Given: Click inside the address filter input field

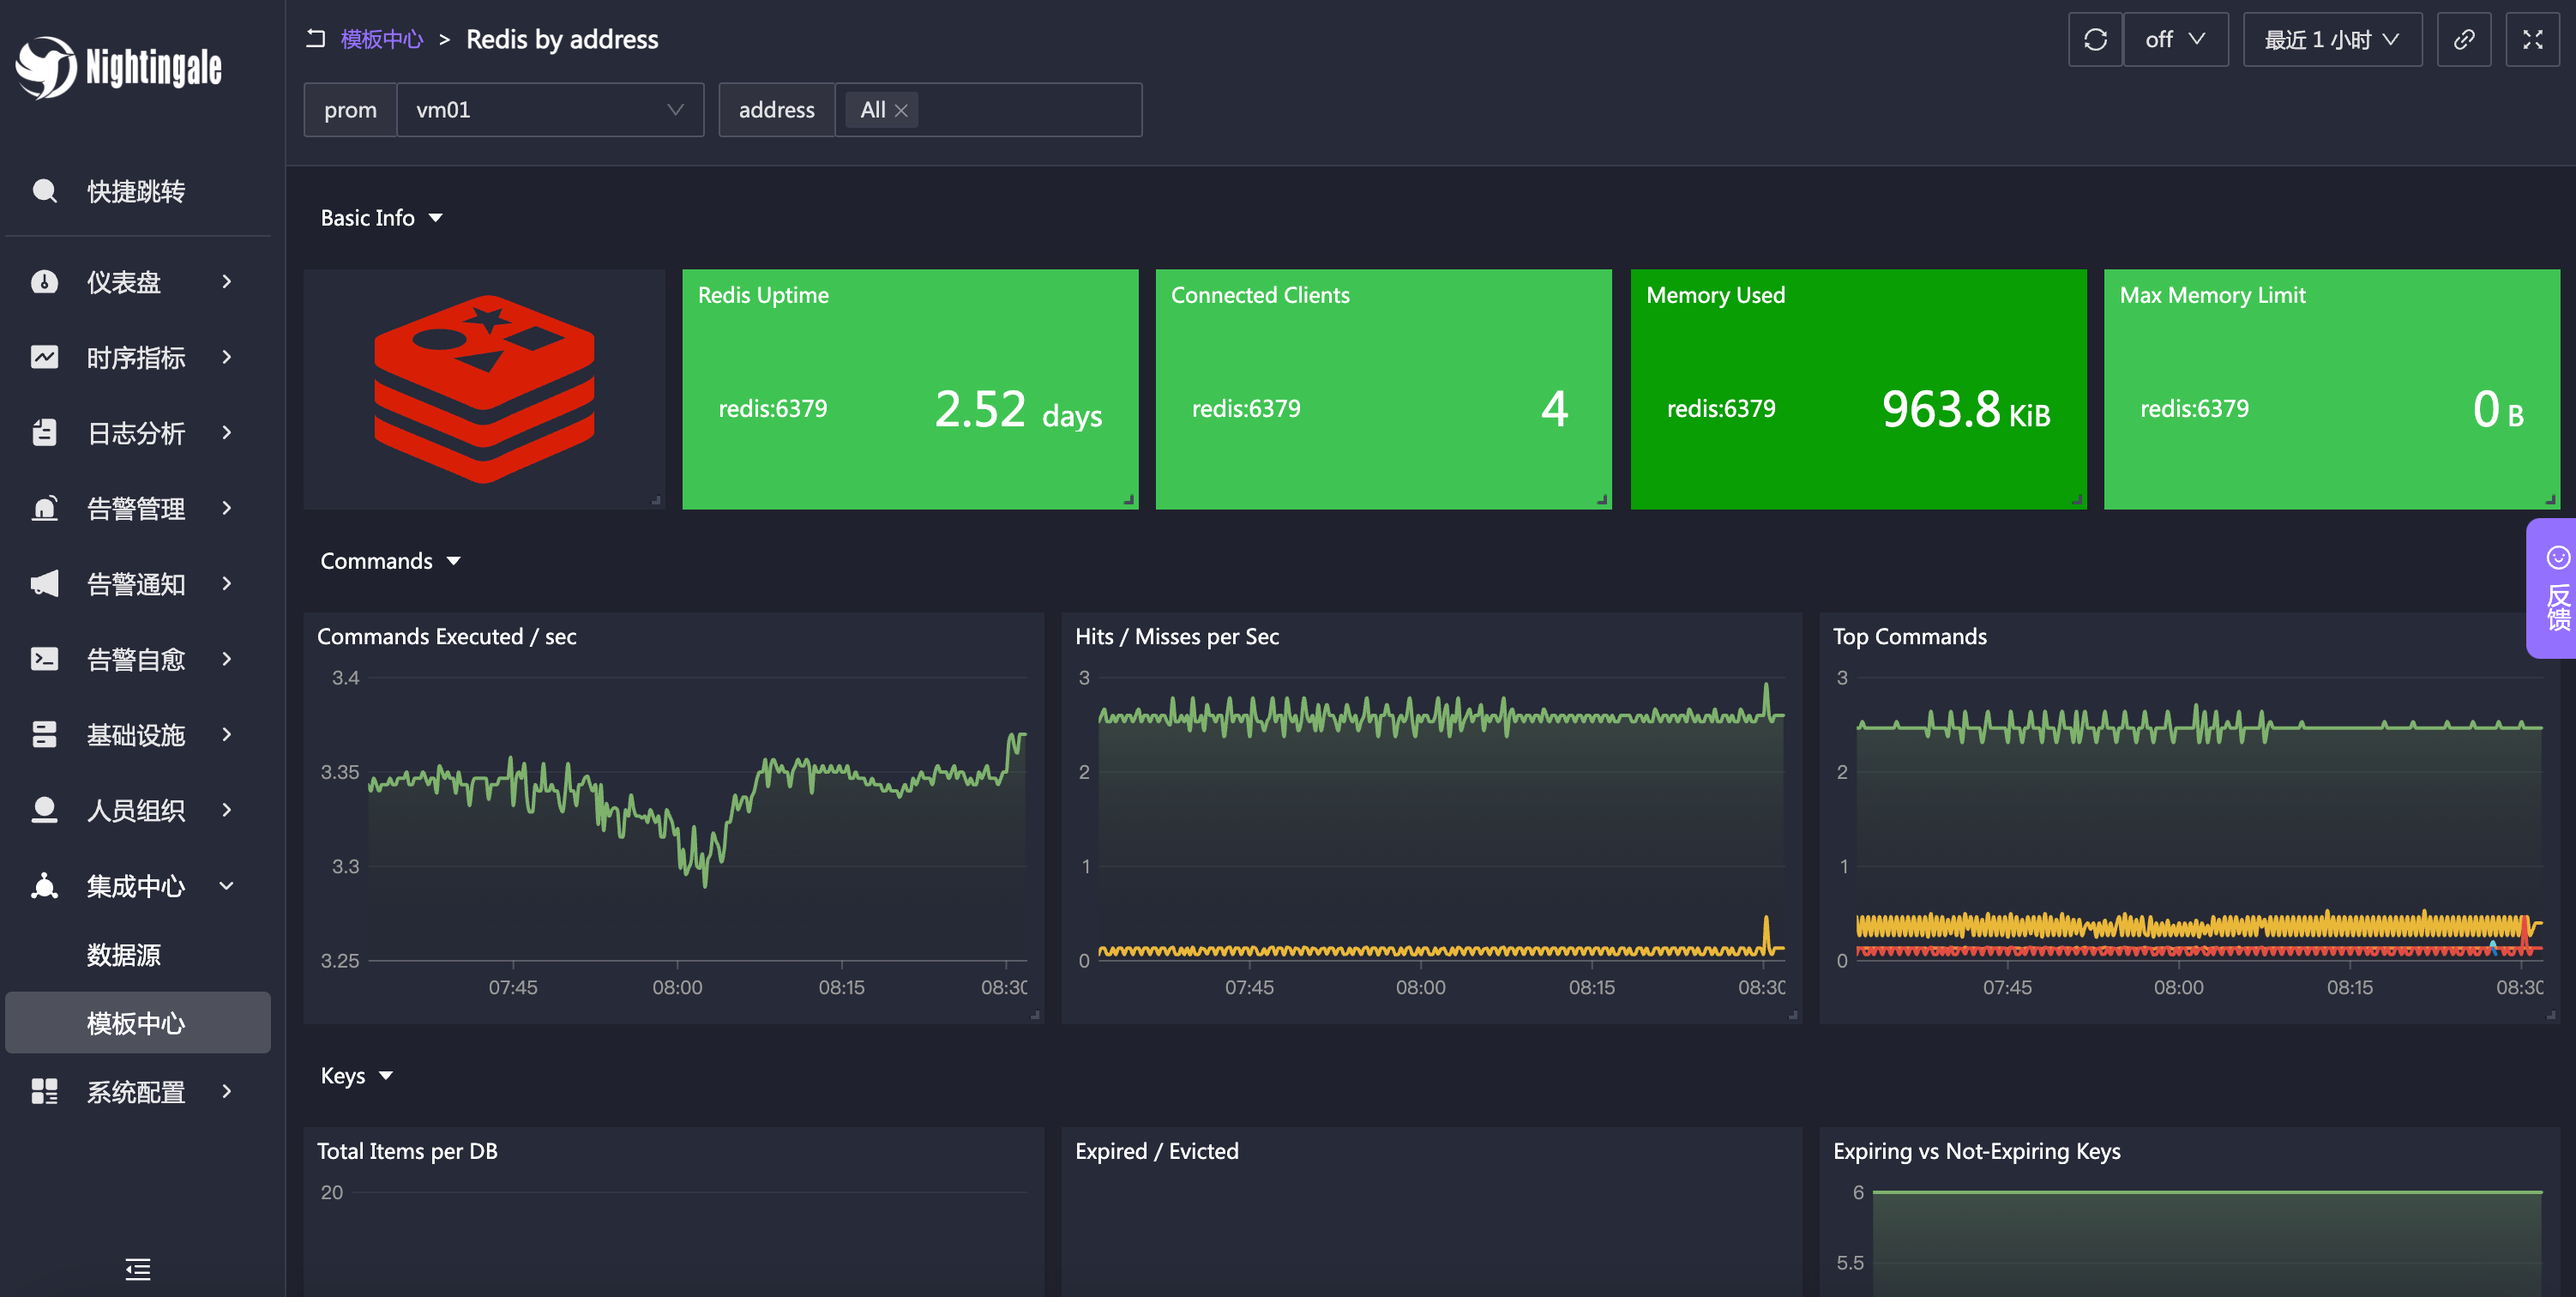Looking at the screenshot, I should coord(1028,110).
